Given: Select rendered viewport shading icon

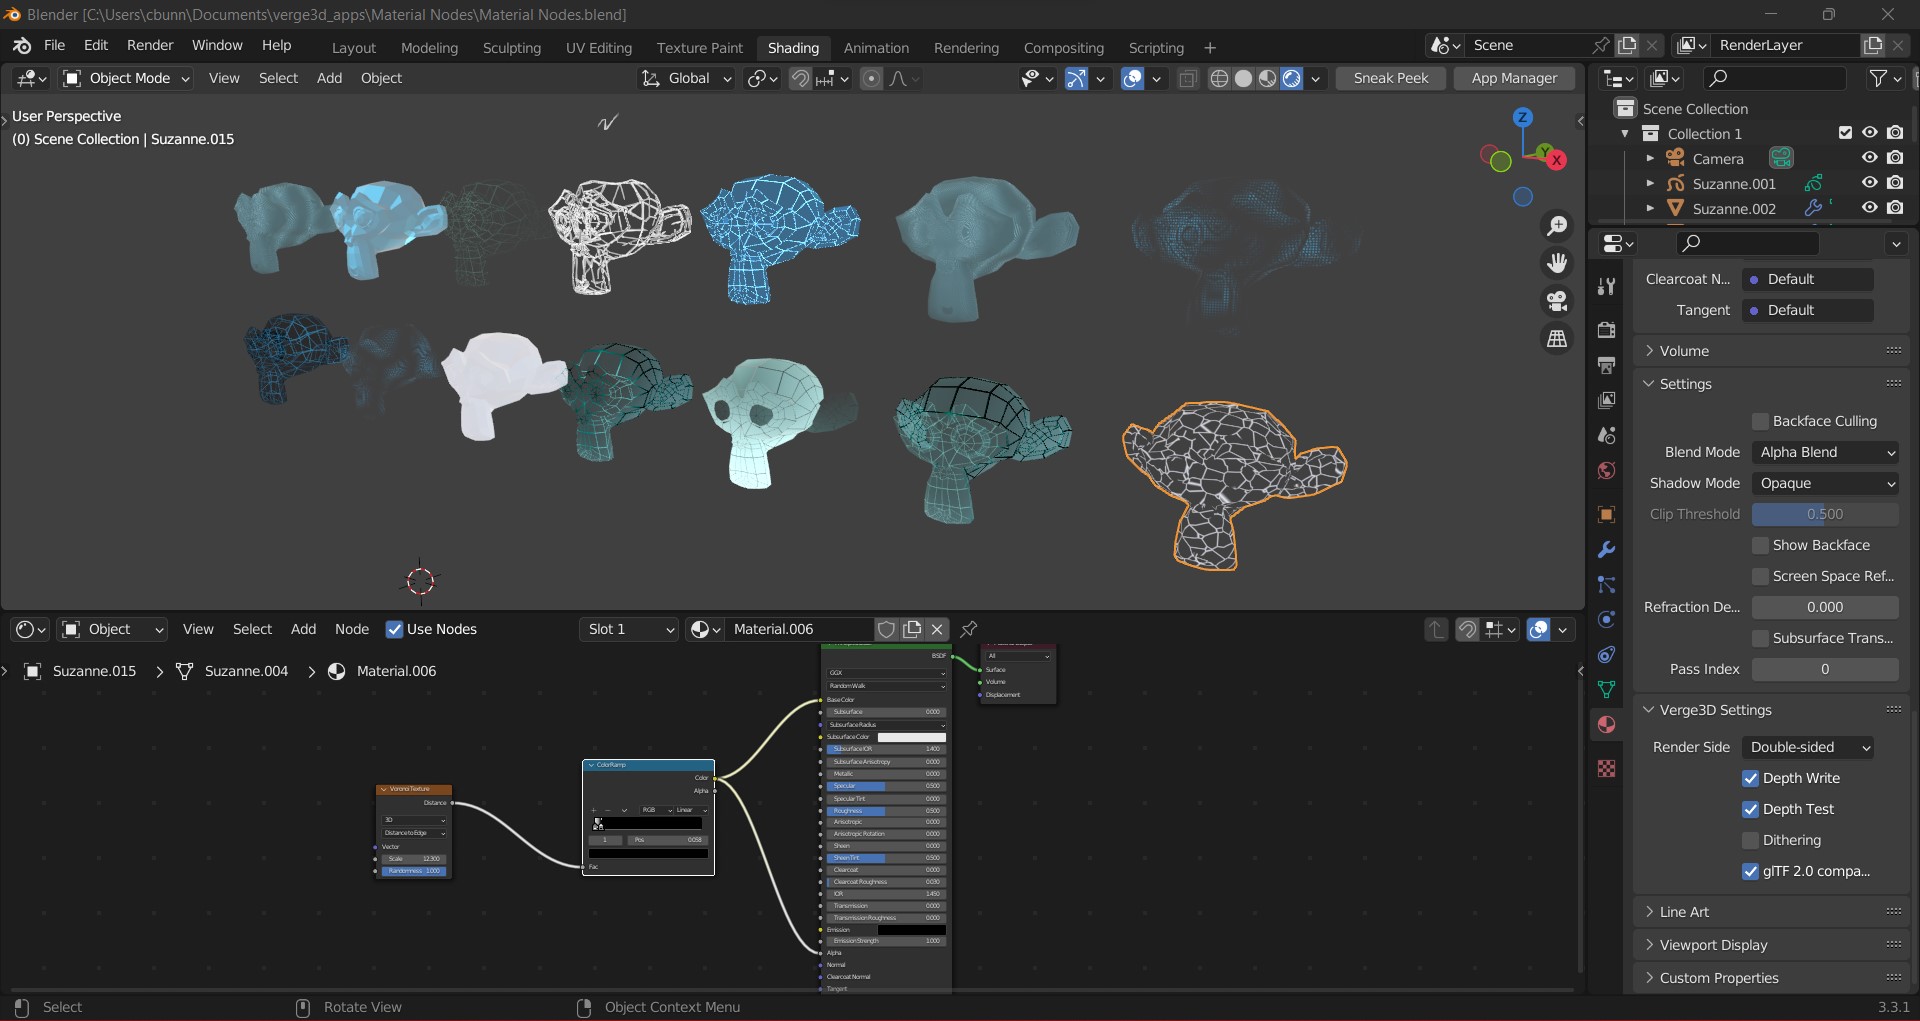Looking at the screenshot, I should click(1291, 78).
